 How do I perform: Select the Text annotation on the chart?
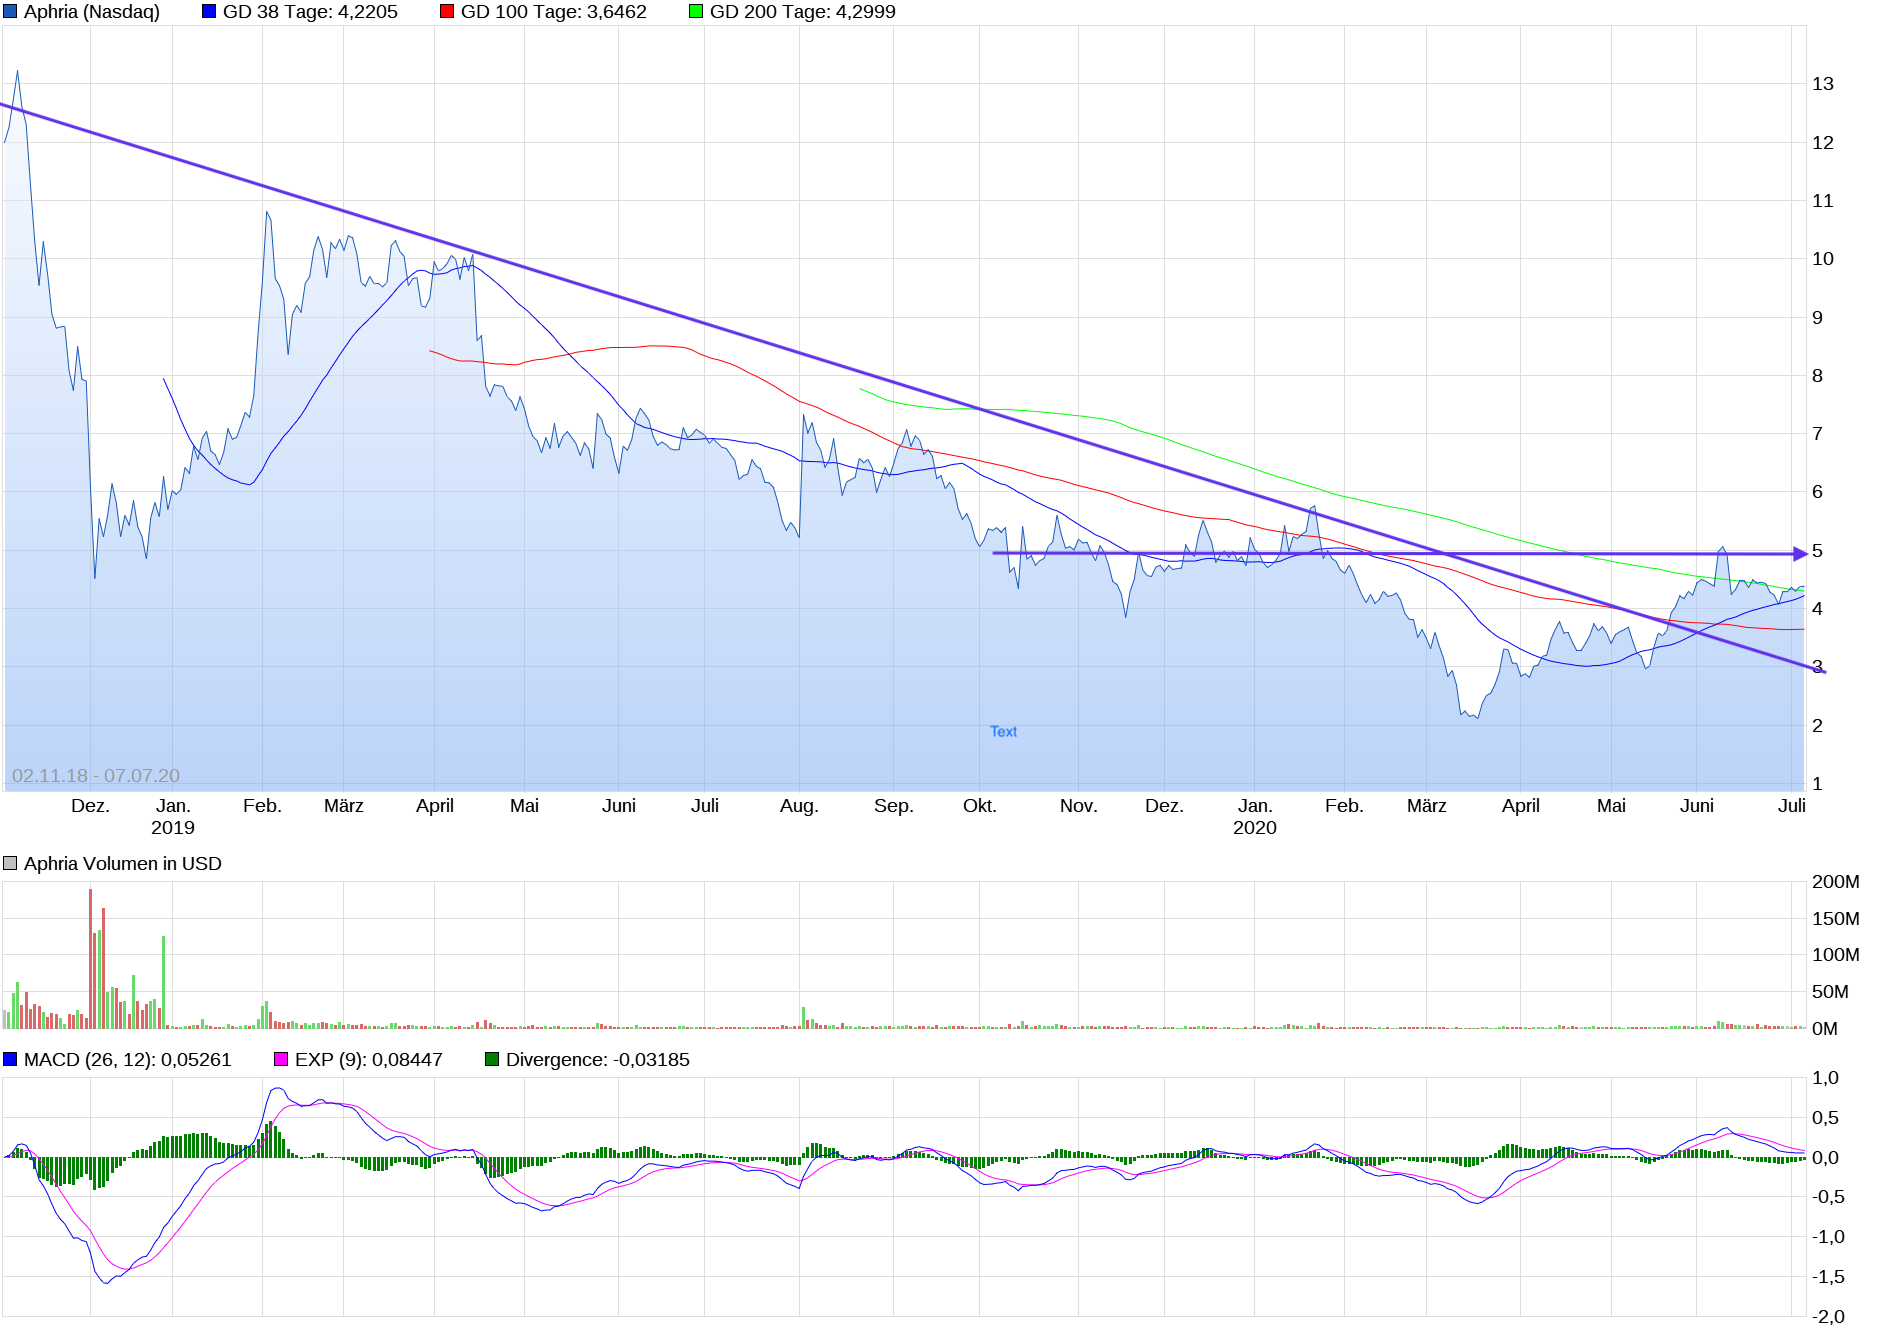[1003, 731]
